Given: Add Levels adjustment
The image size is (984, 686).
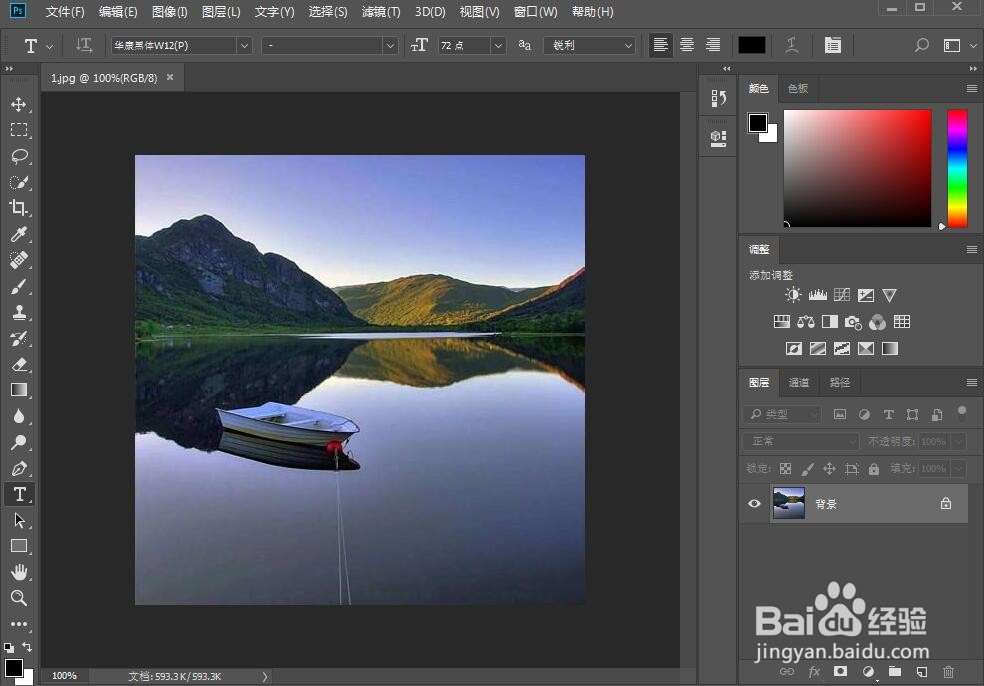Looking at the screenshot, I should [x=818, y=295].
